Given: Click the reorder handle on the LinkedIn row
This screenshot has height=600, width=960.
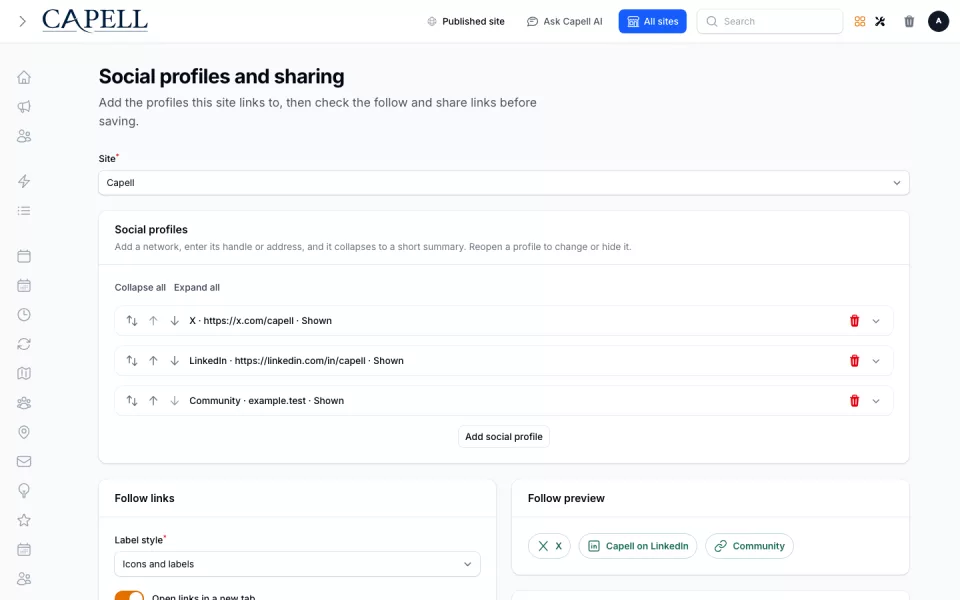Looking at the screenshot, I should (132, 361).
